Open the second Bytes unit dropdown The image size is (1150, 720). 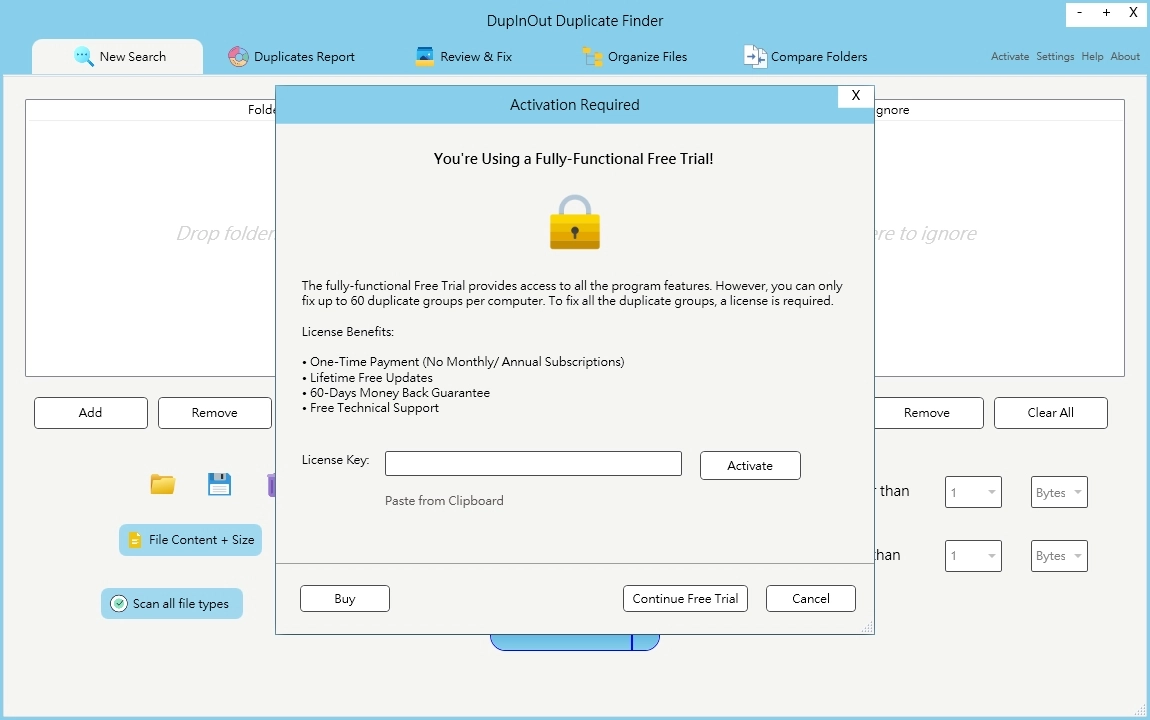point(1059,556)
